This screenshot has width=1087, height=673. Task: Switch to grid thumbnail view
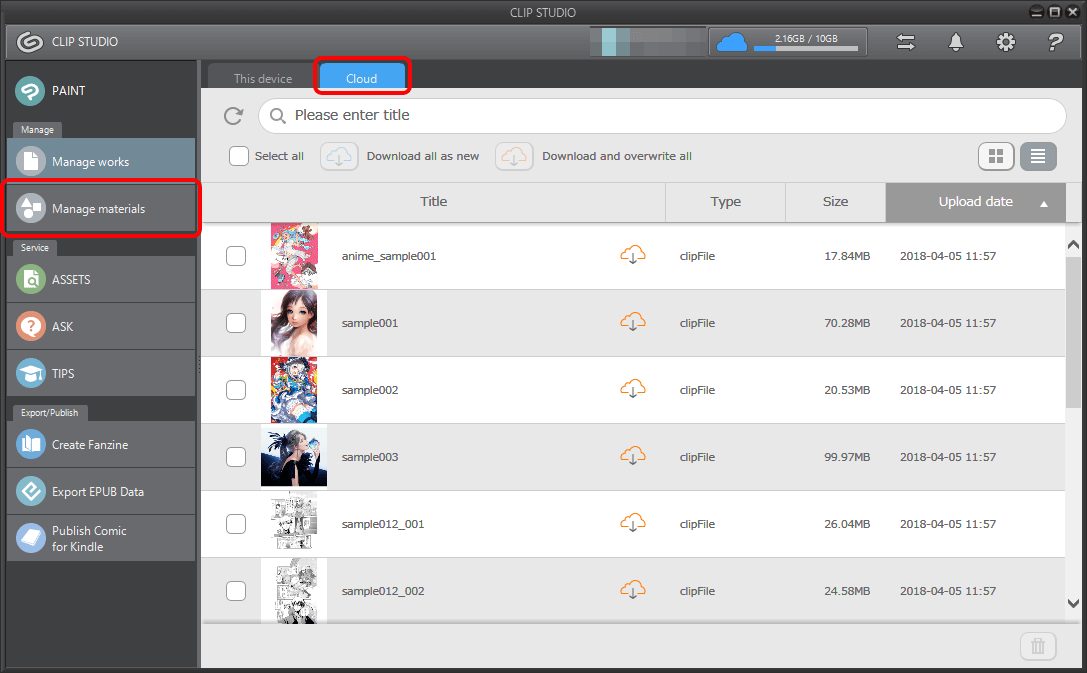click(x=996, y=156)
